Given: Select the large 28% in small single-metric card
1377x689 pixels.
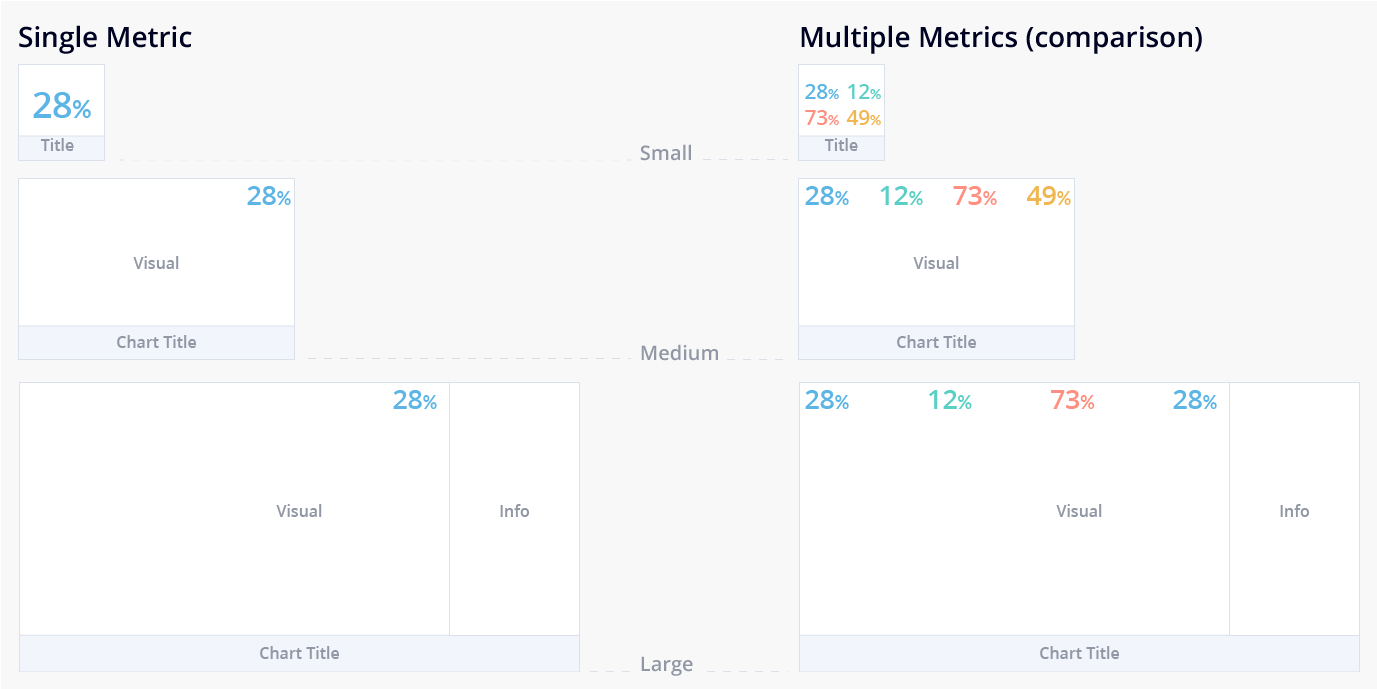Looking at the screenshot, I should point(61,105).
